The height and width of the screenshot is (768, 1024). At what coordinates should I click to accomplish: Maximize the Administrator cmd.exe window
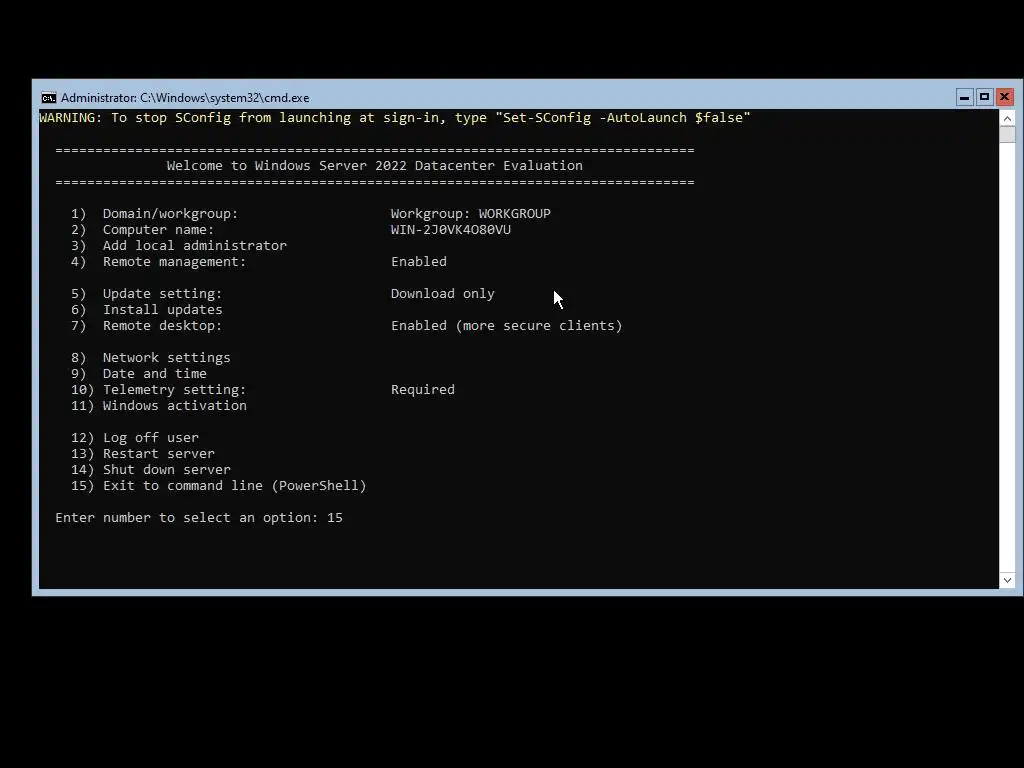[984, 97]
